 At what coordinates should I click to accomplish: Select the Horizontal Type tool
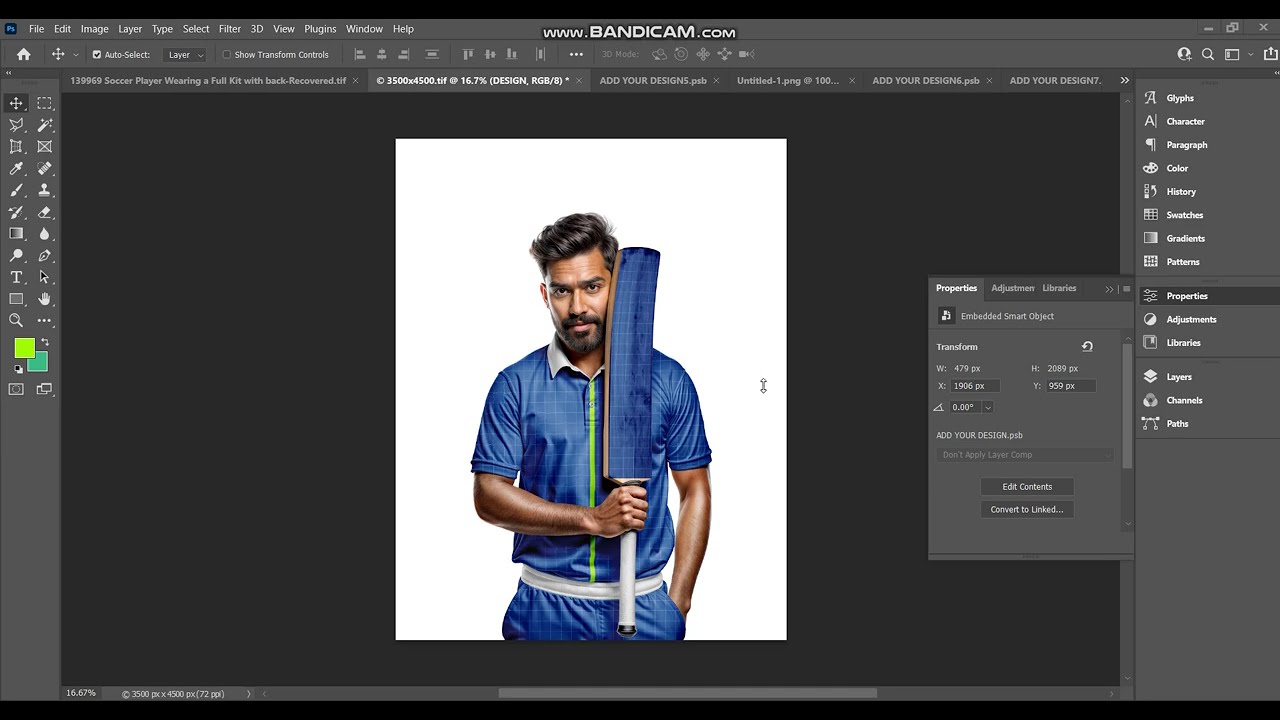click(x=16, y=277)
